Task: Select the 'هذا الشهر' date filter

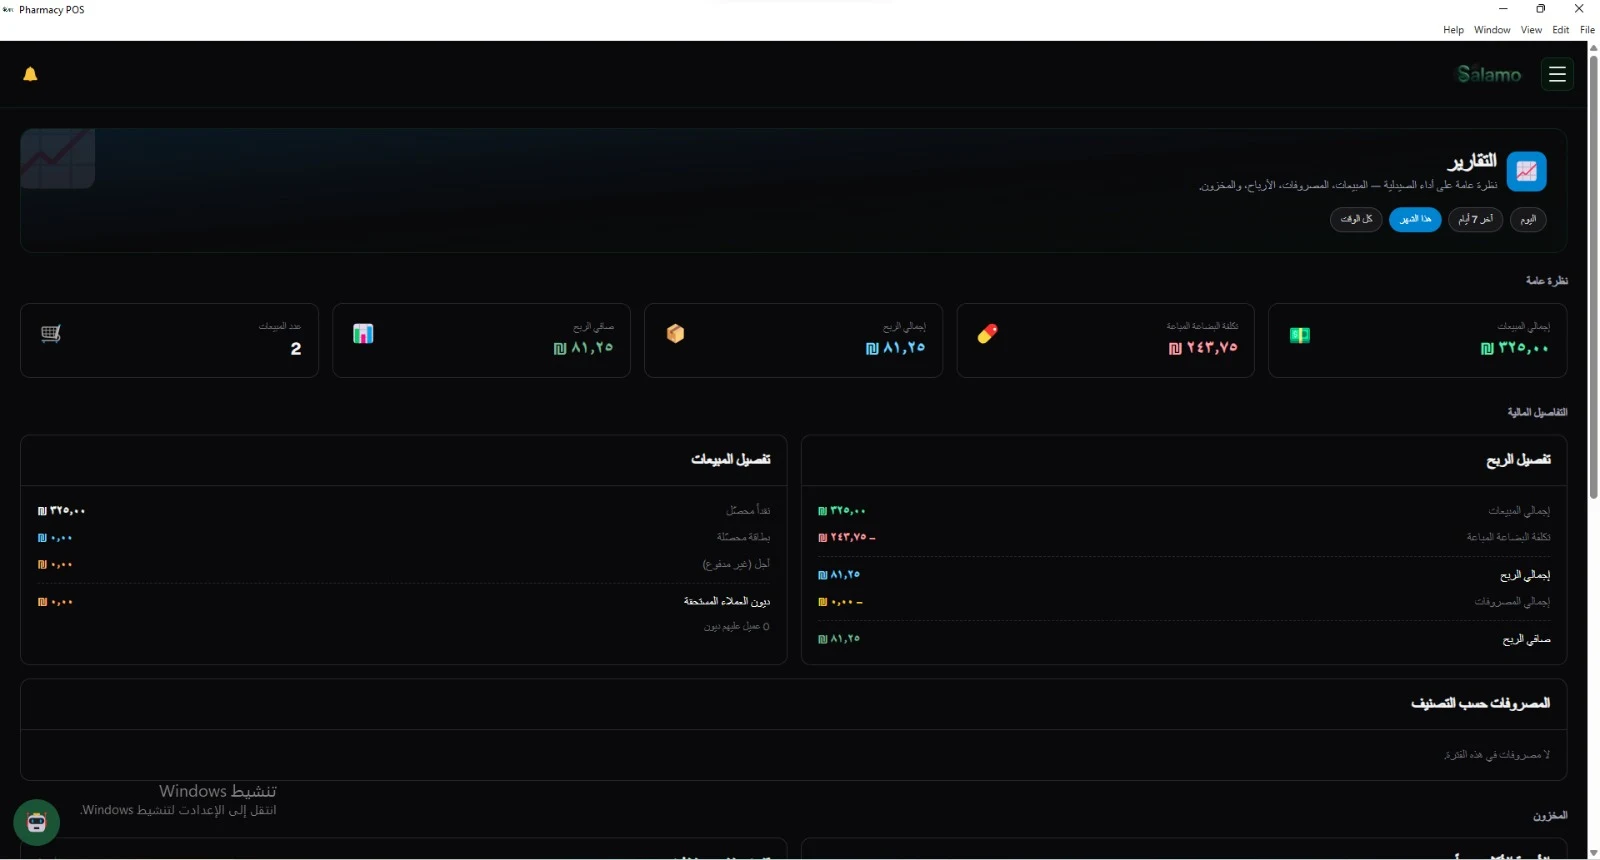Action: click(1415, 219)
